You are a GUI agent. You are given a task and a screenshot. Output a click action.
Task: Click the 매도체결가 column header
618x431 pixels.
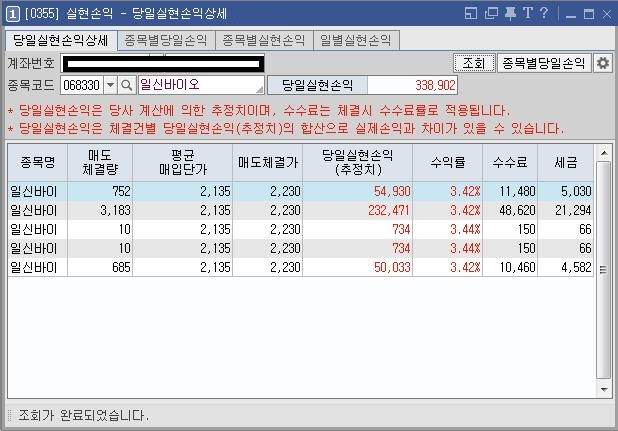268,162
